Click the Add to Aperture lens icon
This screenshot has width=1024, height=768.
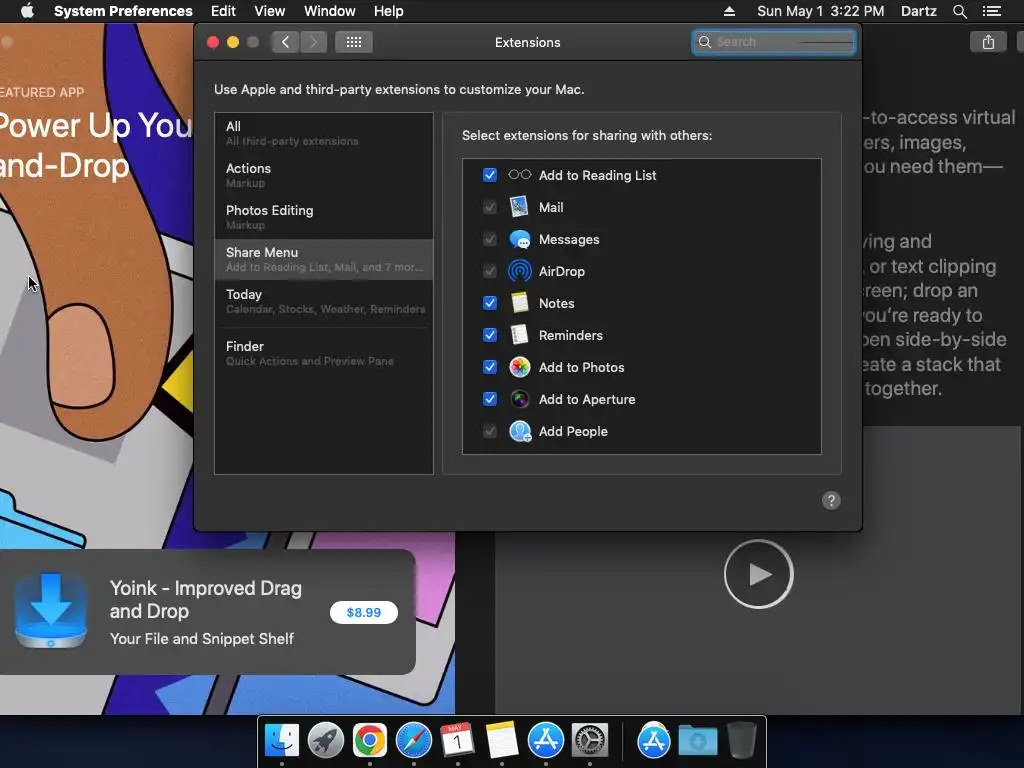pos(520,399)
